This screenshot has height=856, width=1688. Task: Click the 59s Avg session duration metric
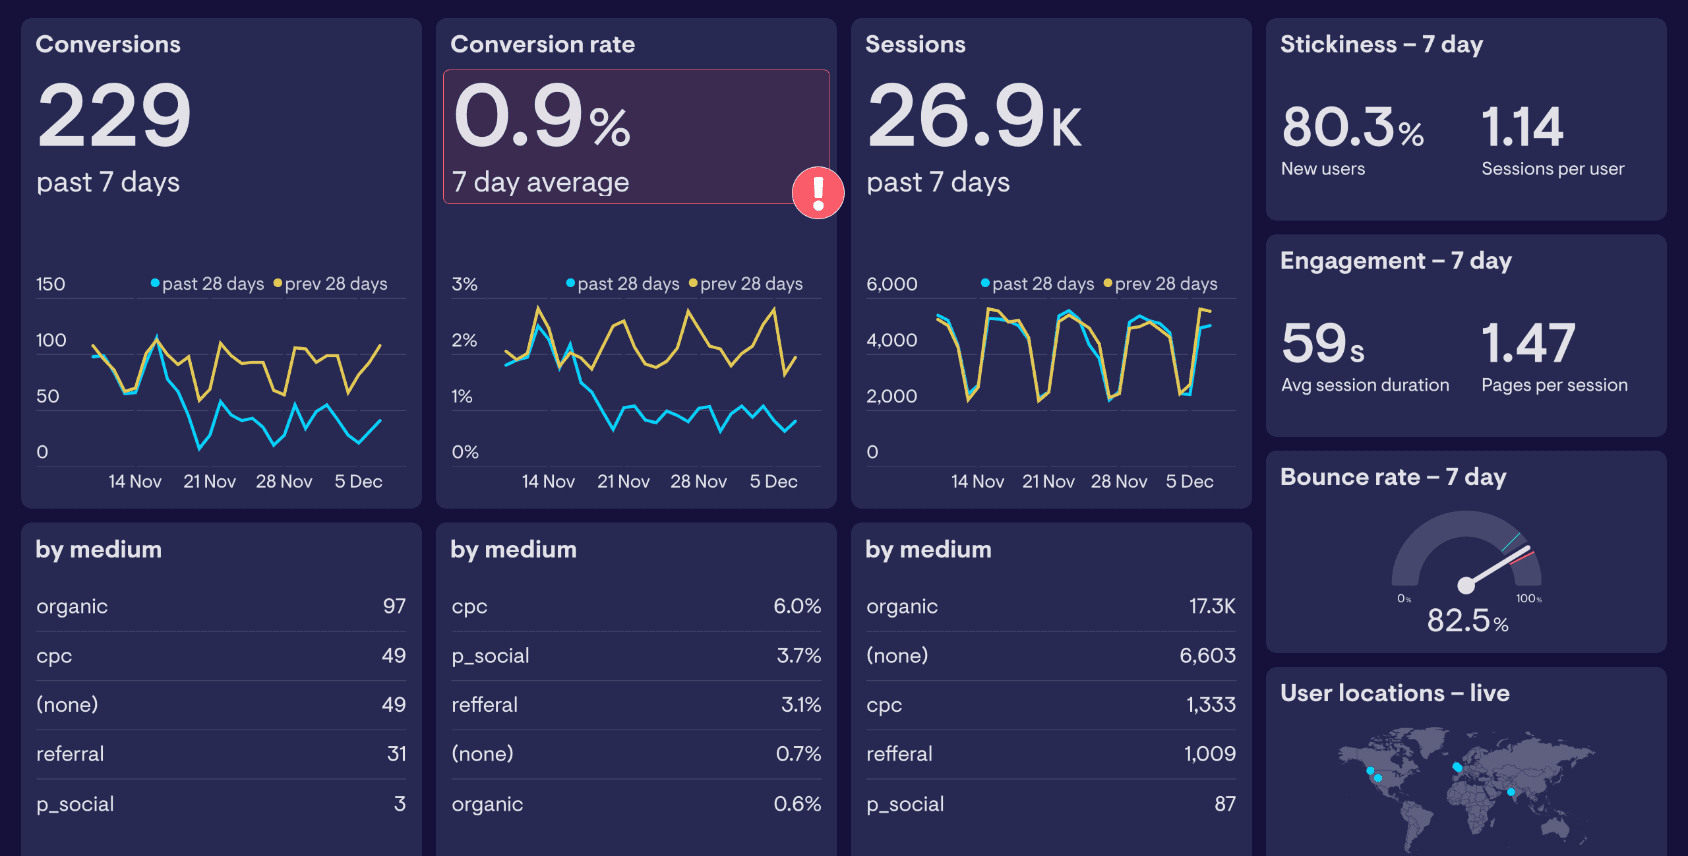(x=1323, y=343)
